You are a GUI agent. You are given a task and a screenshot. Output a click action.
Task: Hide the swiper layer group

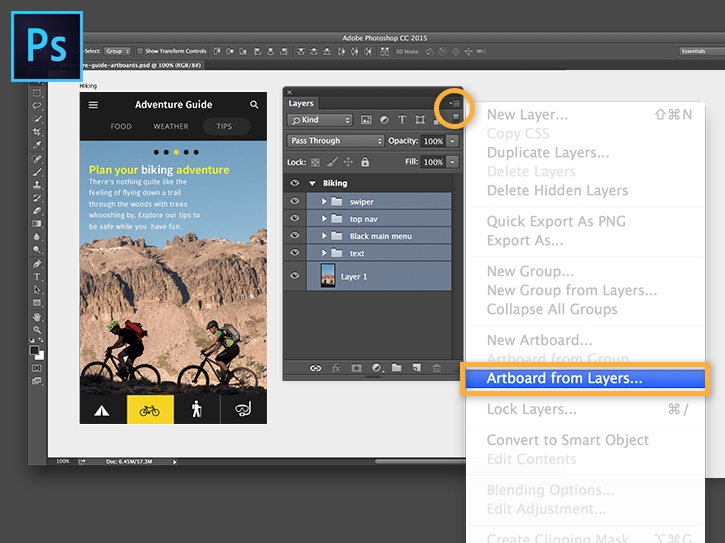point(295,202)
